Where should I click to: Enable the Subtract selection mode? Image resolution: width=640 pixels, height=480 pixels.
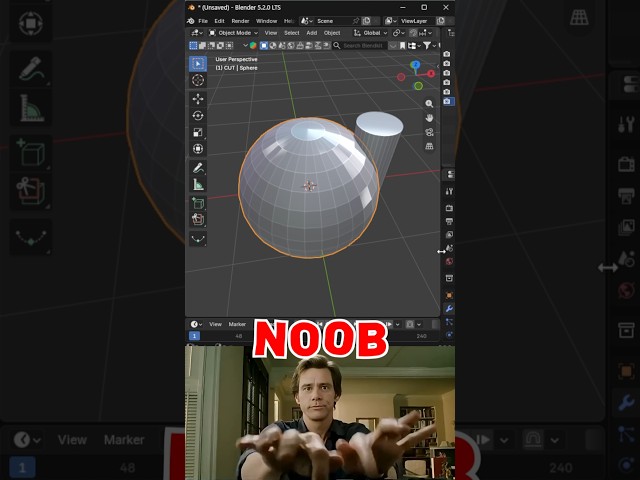tap(211, 45)
